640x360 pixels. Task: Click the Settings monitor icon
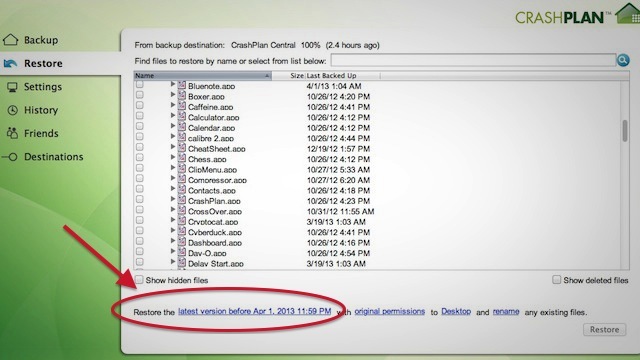(12, 87)
